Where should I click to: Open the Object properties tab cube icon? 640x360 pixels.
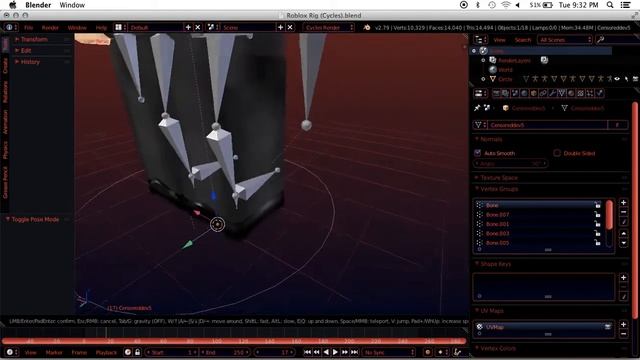[533, 93]
